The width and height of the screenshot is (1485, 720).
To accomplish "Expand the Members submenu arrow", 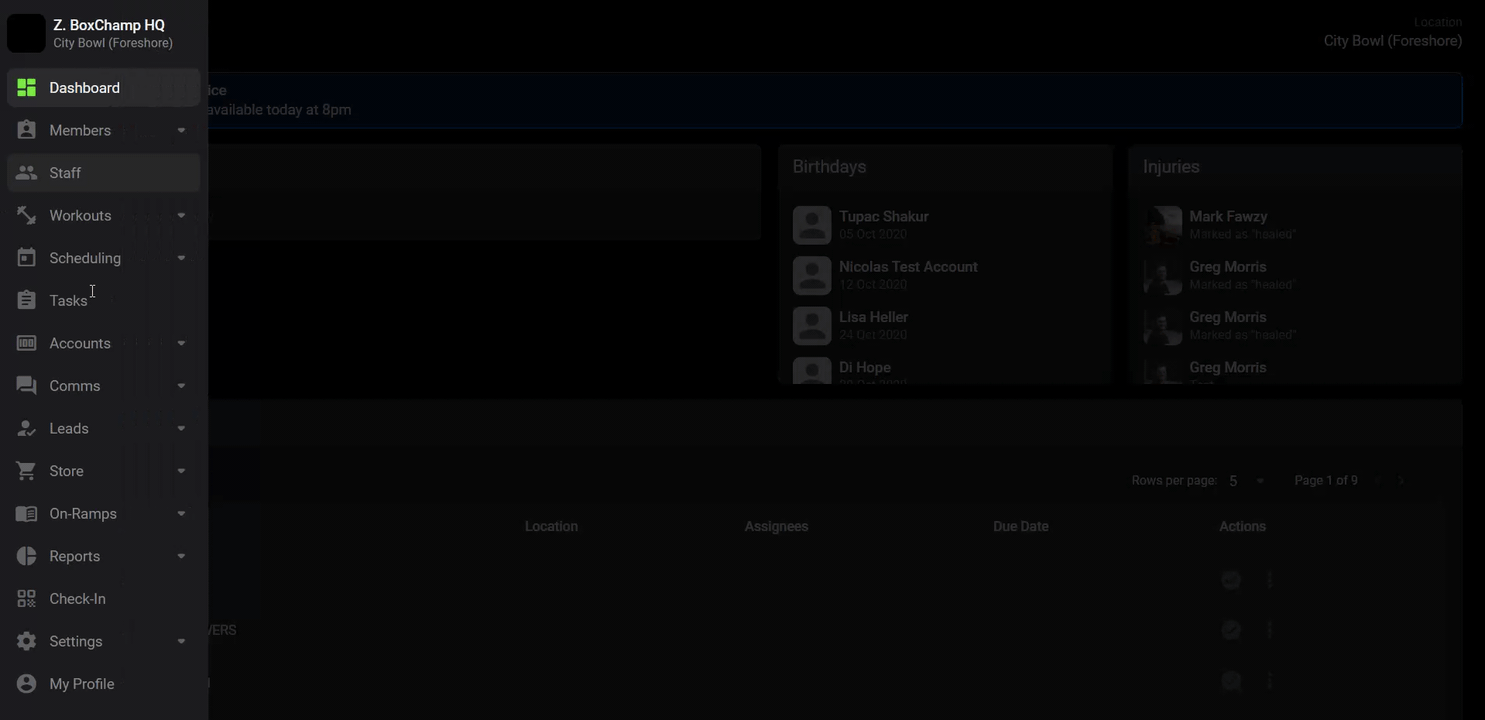I will coord(181,130).
